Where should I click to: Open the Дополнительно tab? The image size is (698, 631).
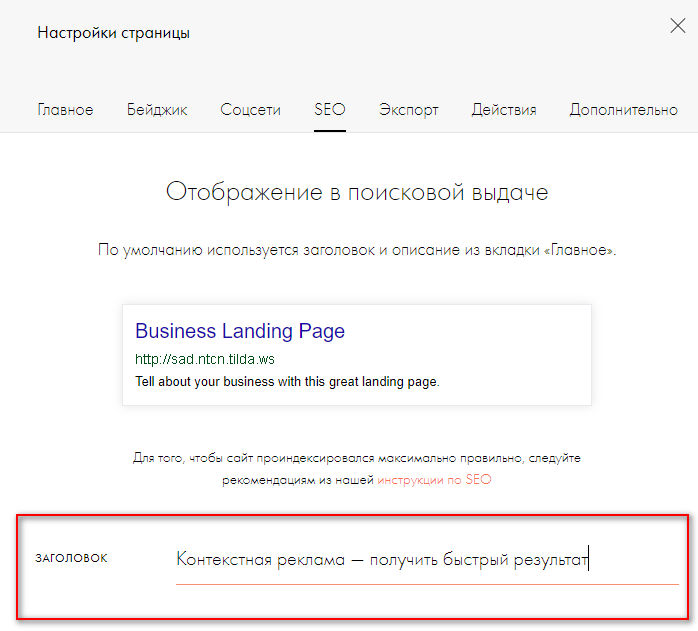point(623,110)
